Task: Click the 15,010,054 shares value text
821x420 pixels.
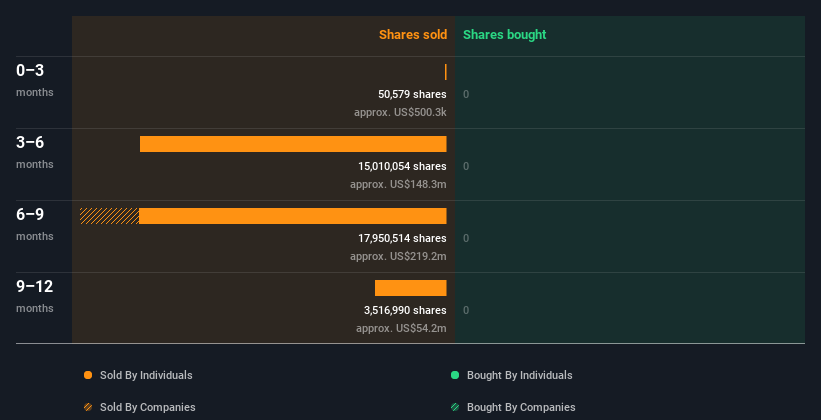Action: tap(402, 166)
